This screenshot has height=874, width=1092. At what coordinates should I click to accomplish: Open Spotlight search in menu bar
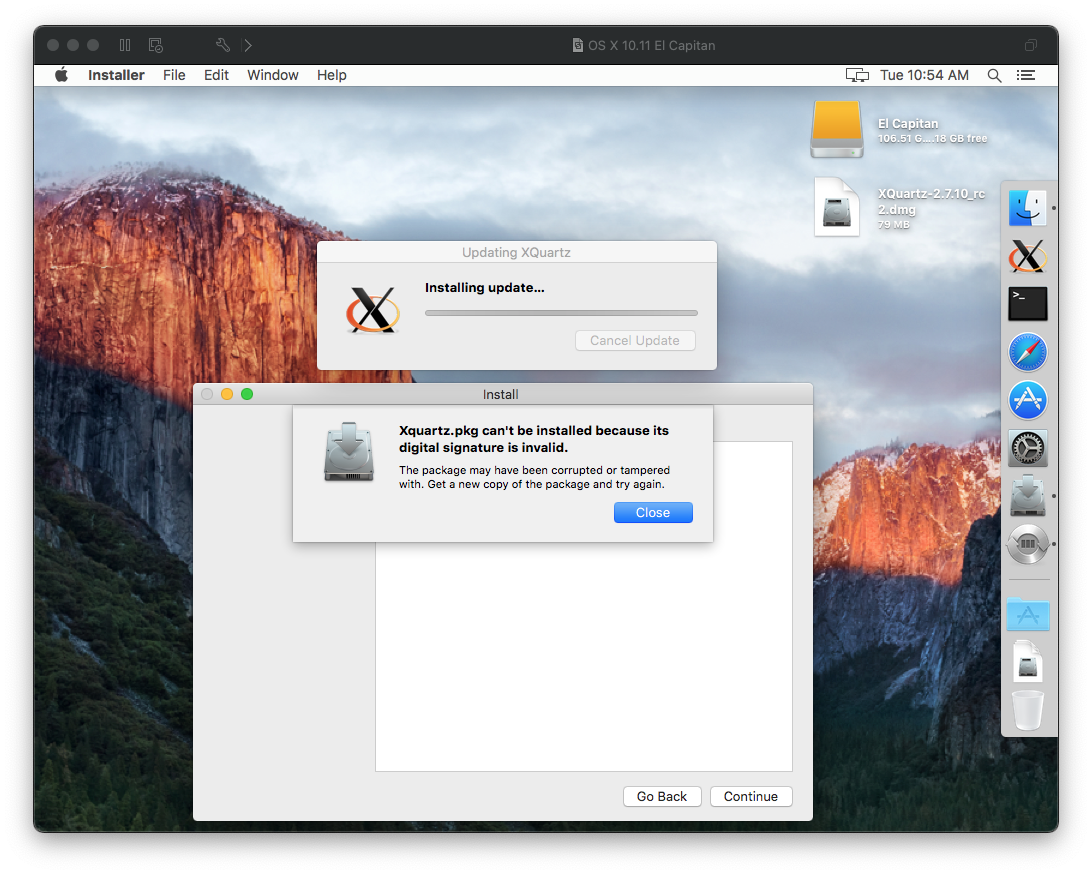(994, 75)
